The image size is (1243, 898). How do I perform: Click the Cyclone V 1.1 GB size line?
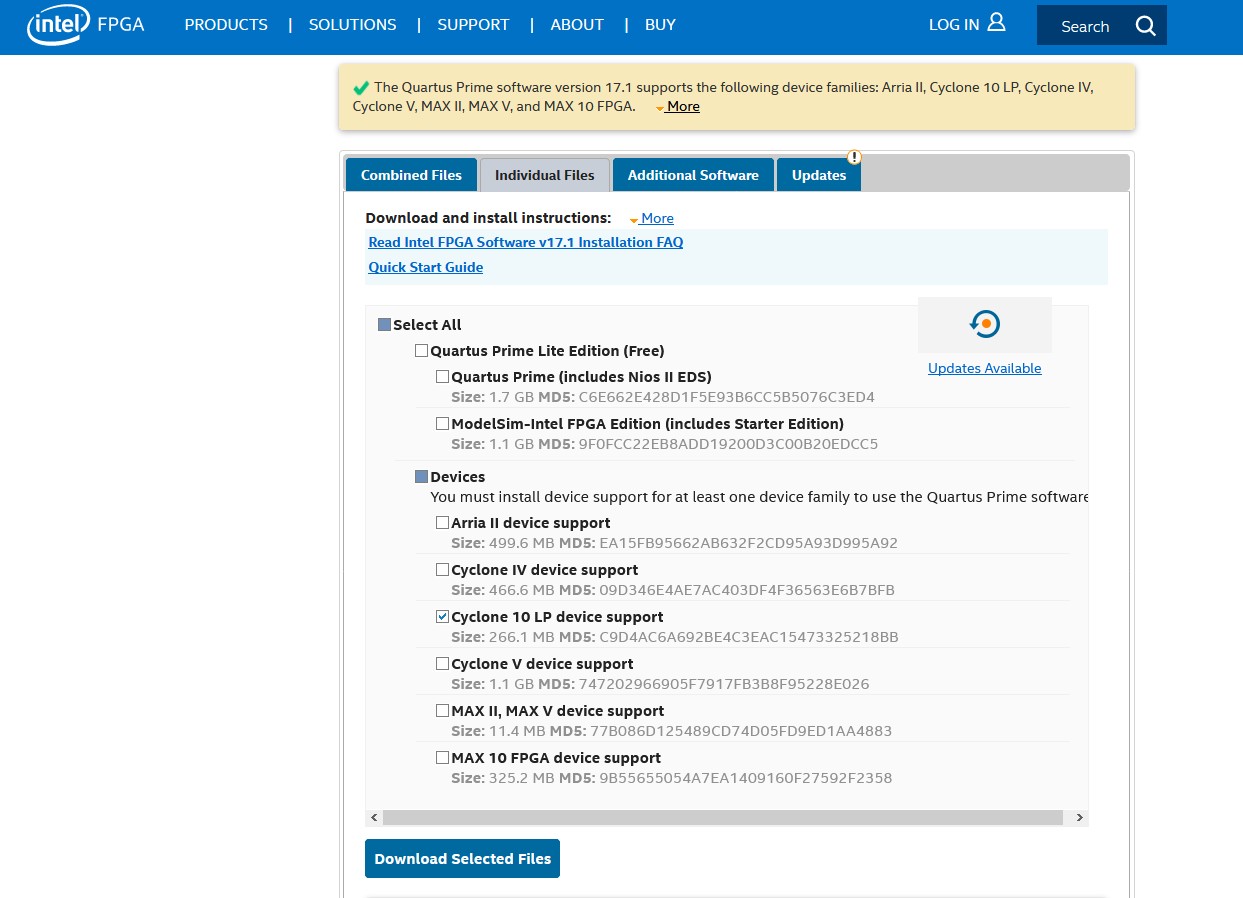[x=660, y=685]
